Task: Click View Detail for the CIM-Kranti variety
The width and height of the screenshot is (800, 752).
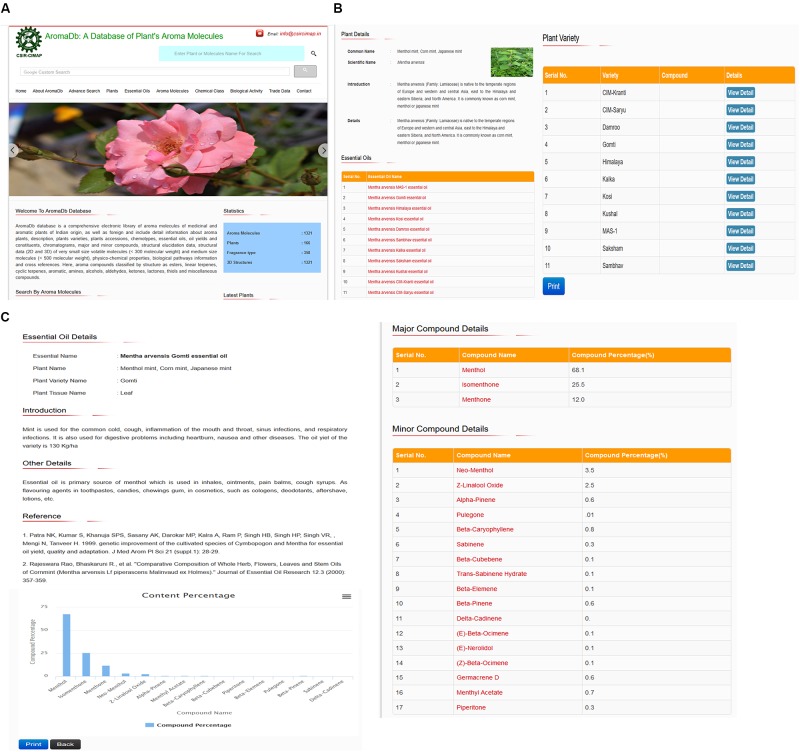Action: (x=740, y=93)
